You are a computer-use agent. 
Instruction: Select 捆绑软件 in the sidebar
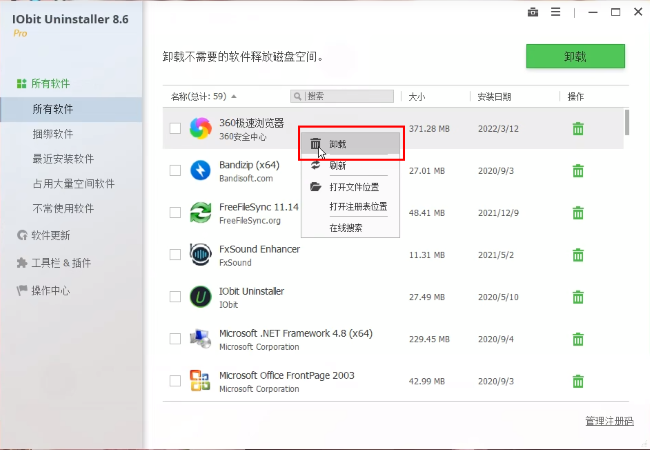53,134
